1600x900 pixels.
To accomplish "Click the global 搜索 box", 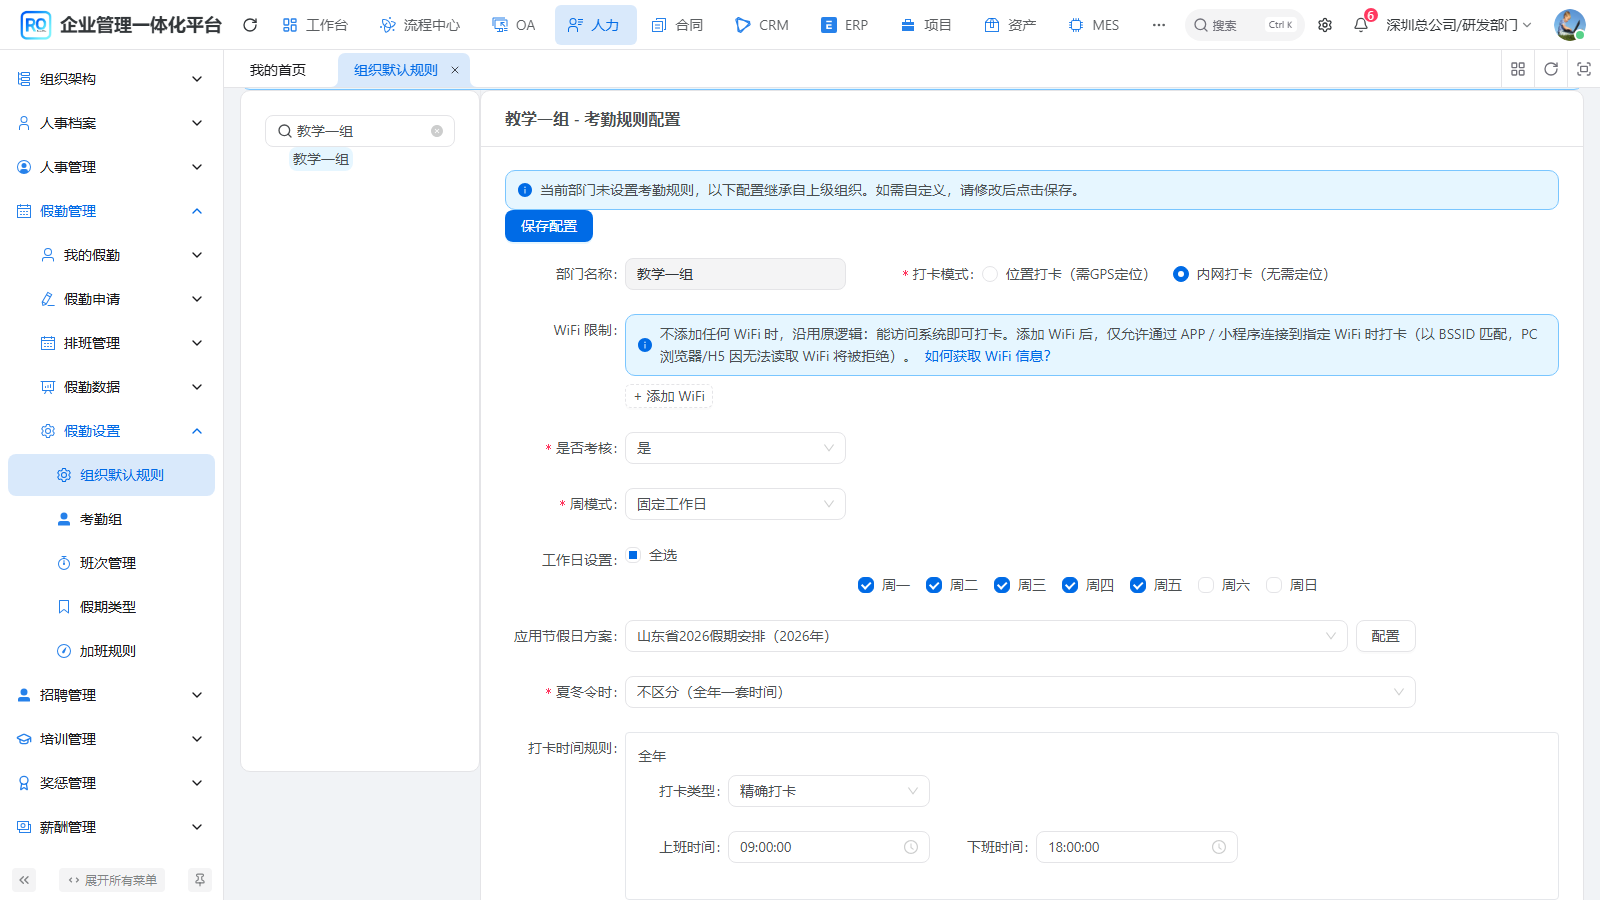I will click(1245, 25).
